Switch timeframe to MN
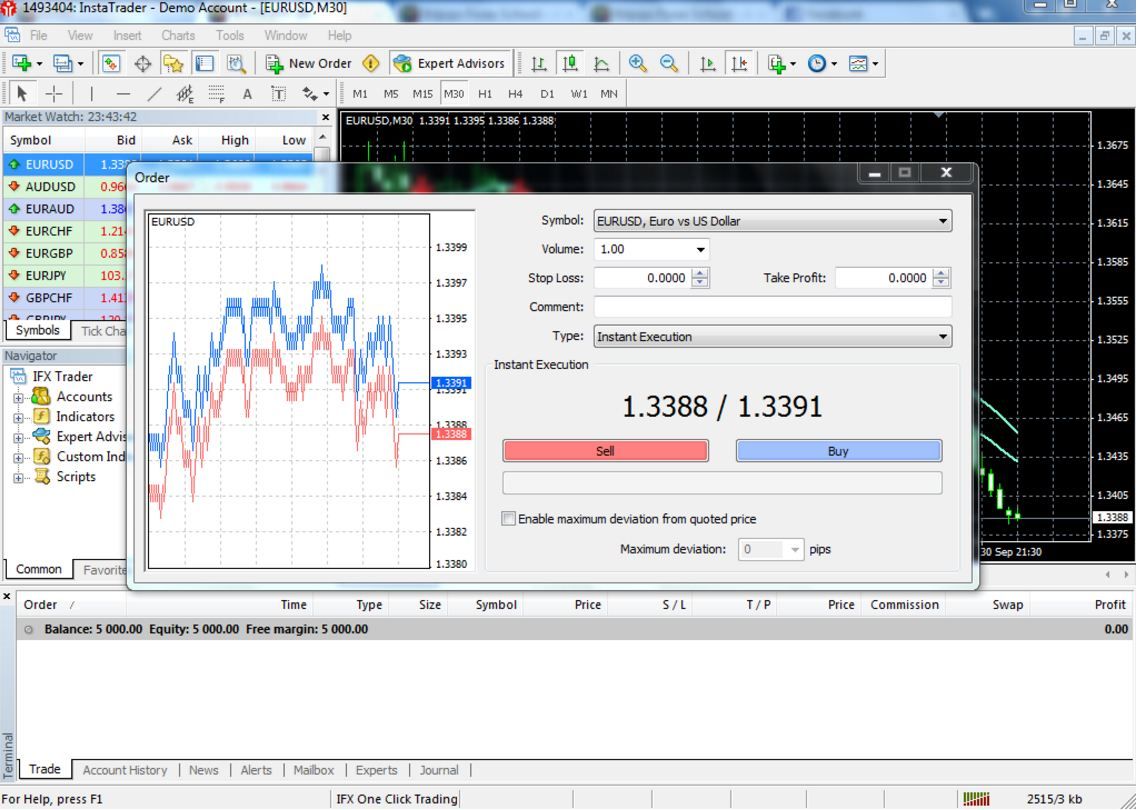Screen dimensions: 1138x810 point(609,94)
